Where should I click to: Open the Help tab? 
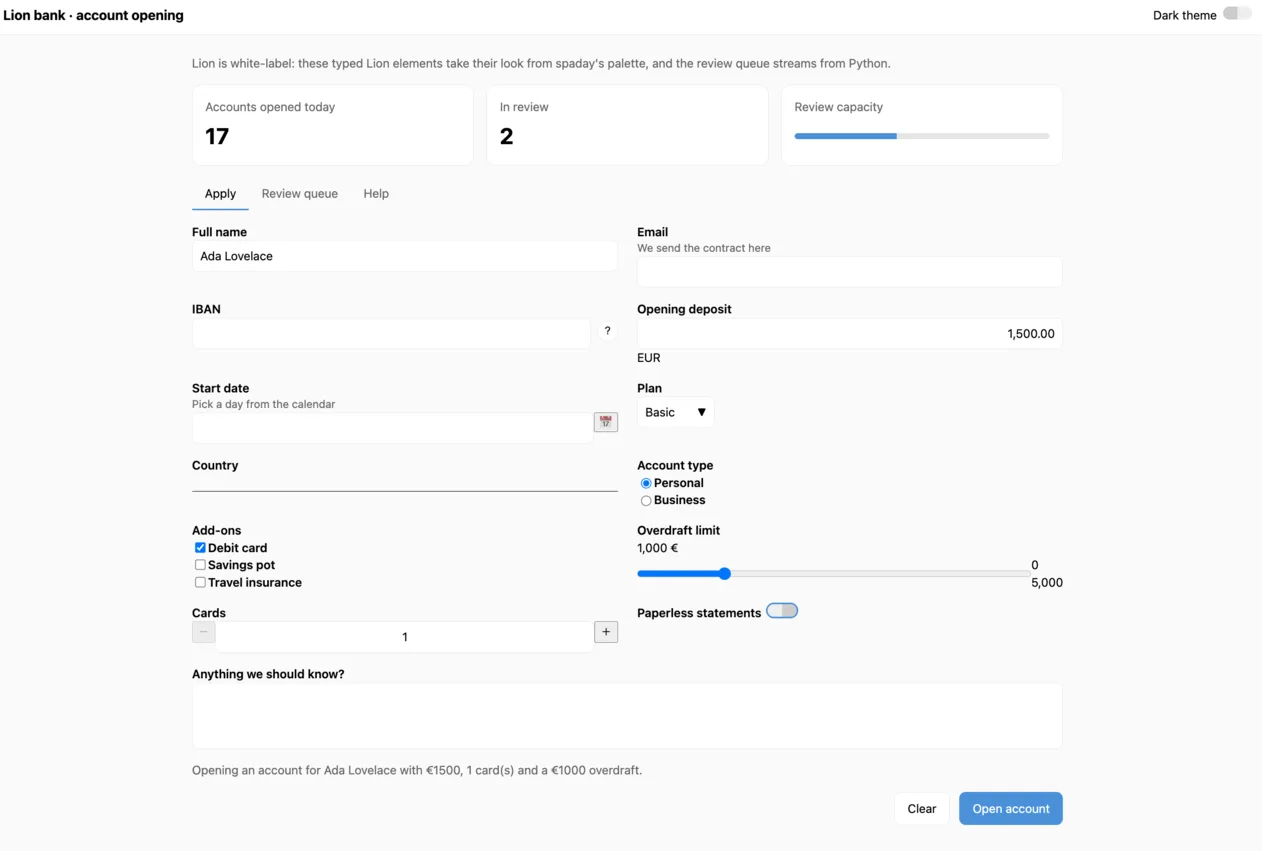[x=376, y=194]
